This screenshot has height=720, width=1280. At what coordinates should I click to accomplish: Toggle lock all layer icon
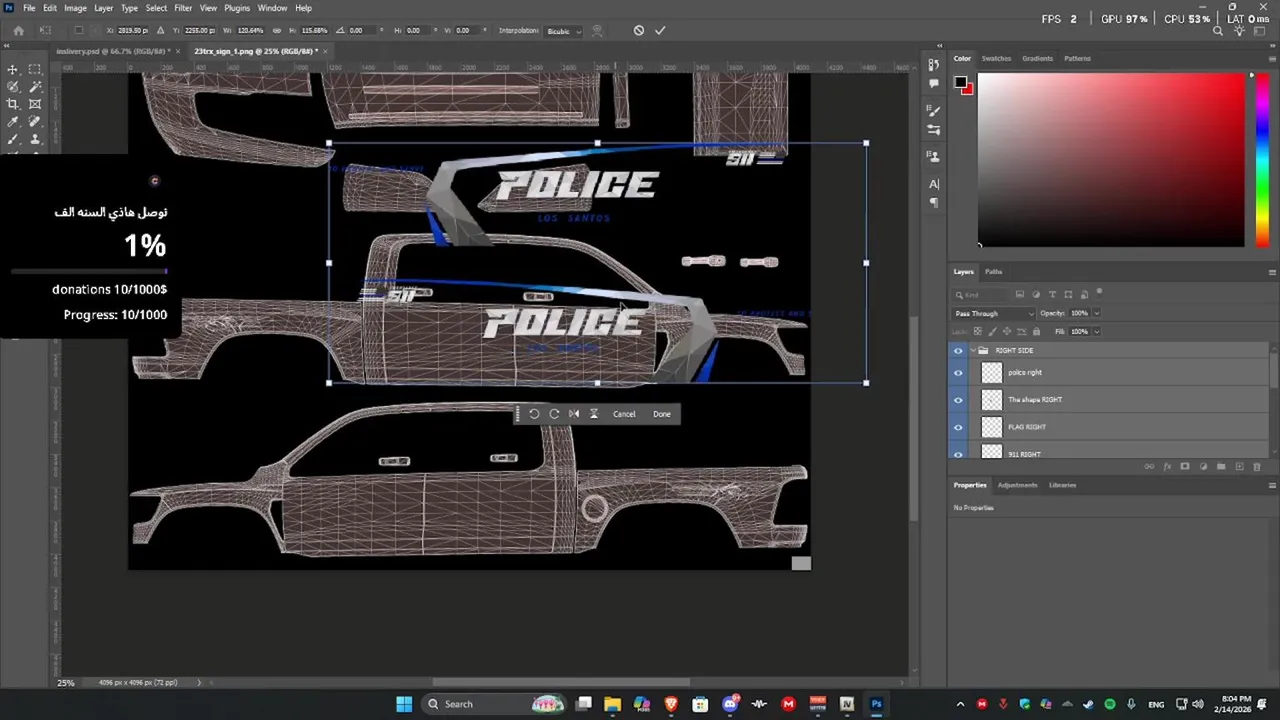pyautogui.click(x=1036, y=331)
